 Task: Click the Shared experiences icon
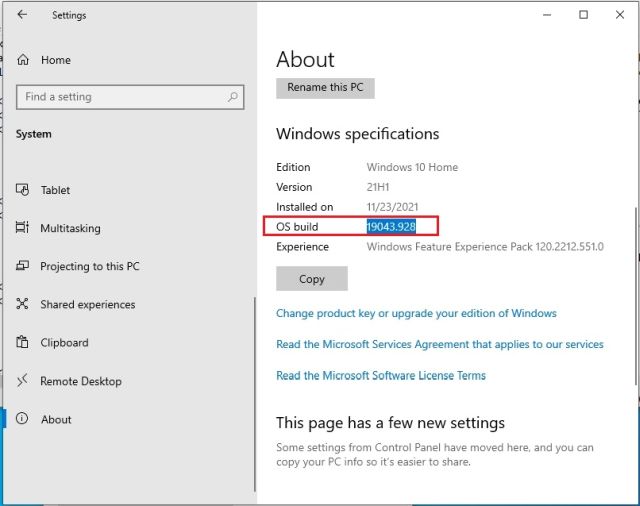tap(22, 304)
